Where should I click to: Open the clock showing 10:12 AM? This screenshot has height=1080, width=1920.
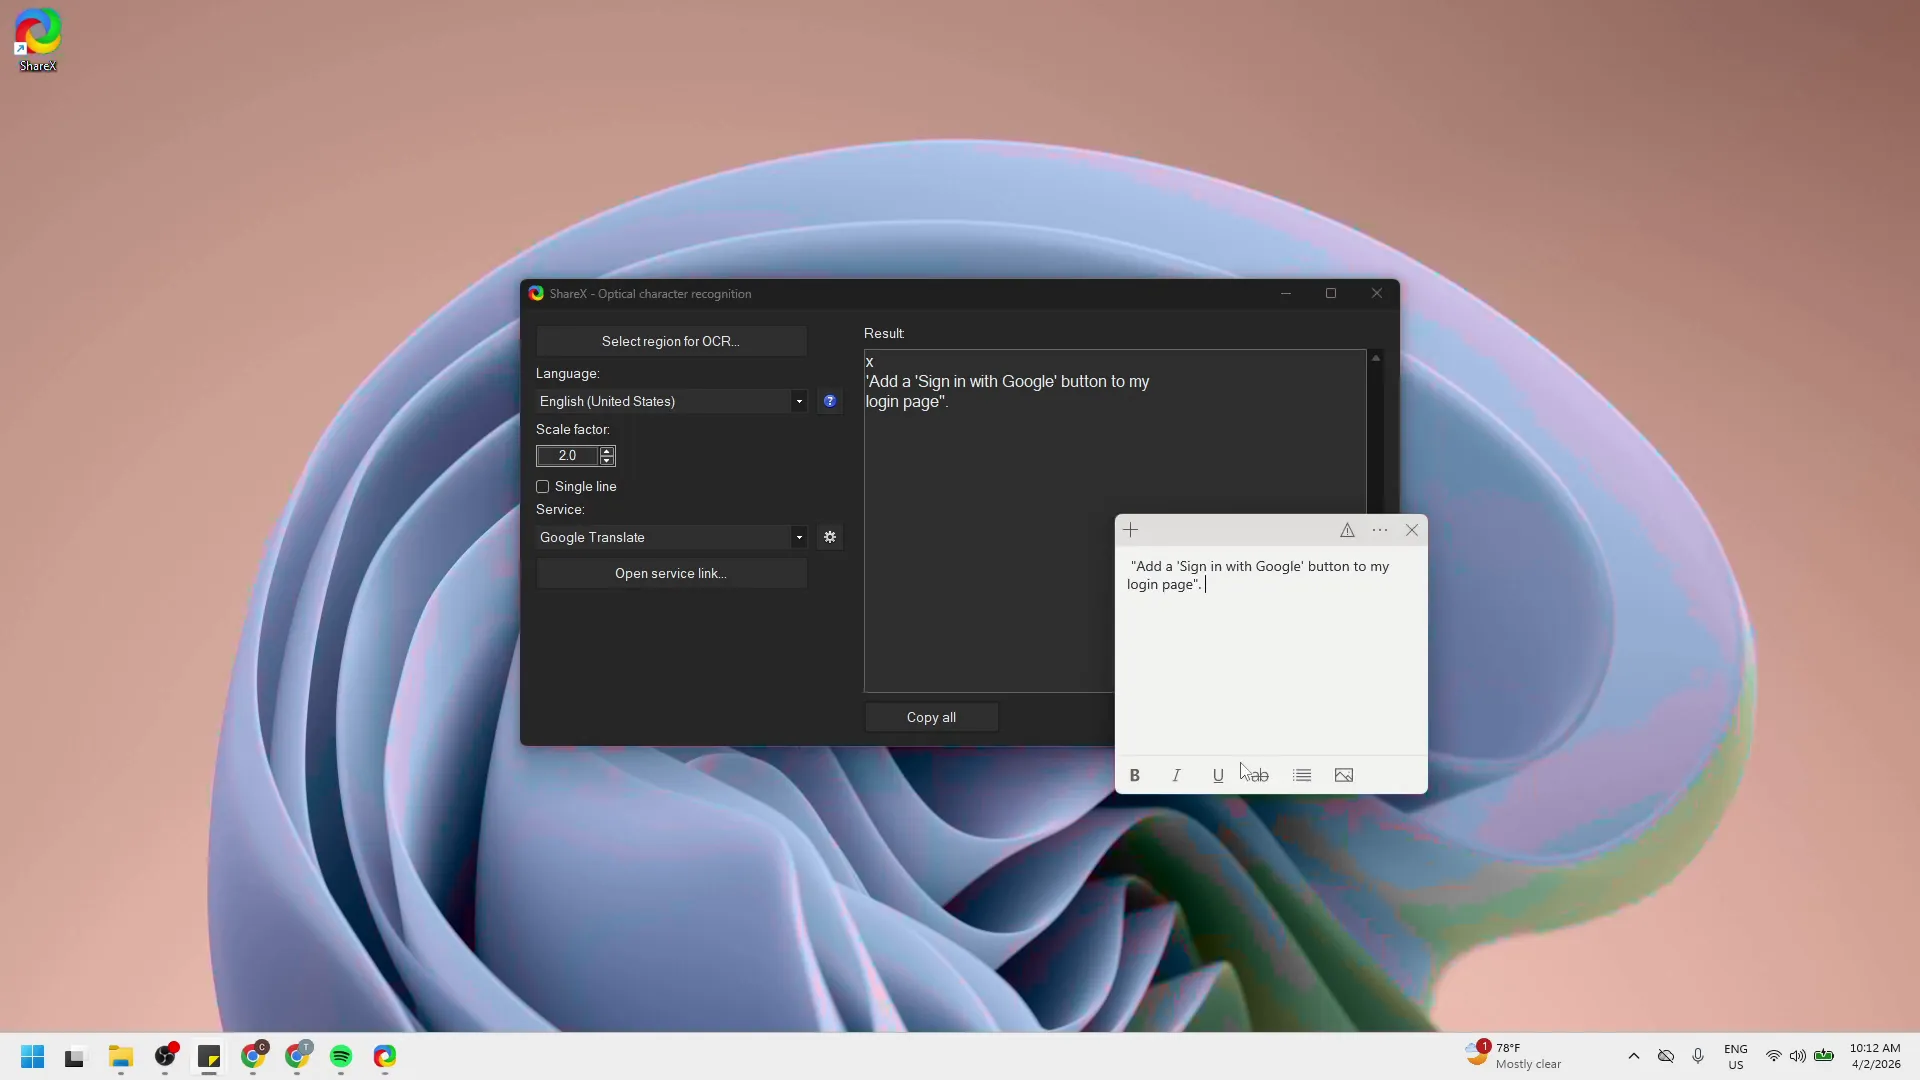[x=1875, y=1056]
